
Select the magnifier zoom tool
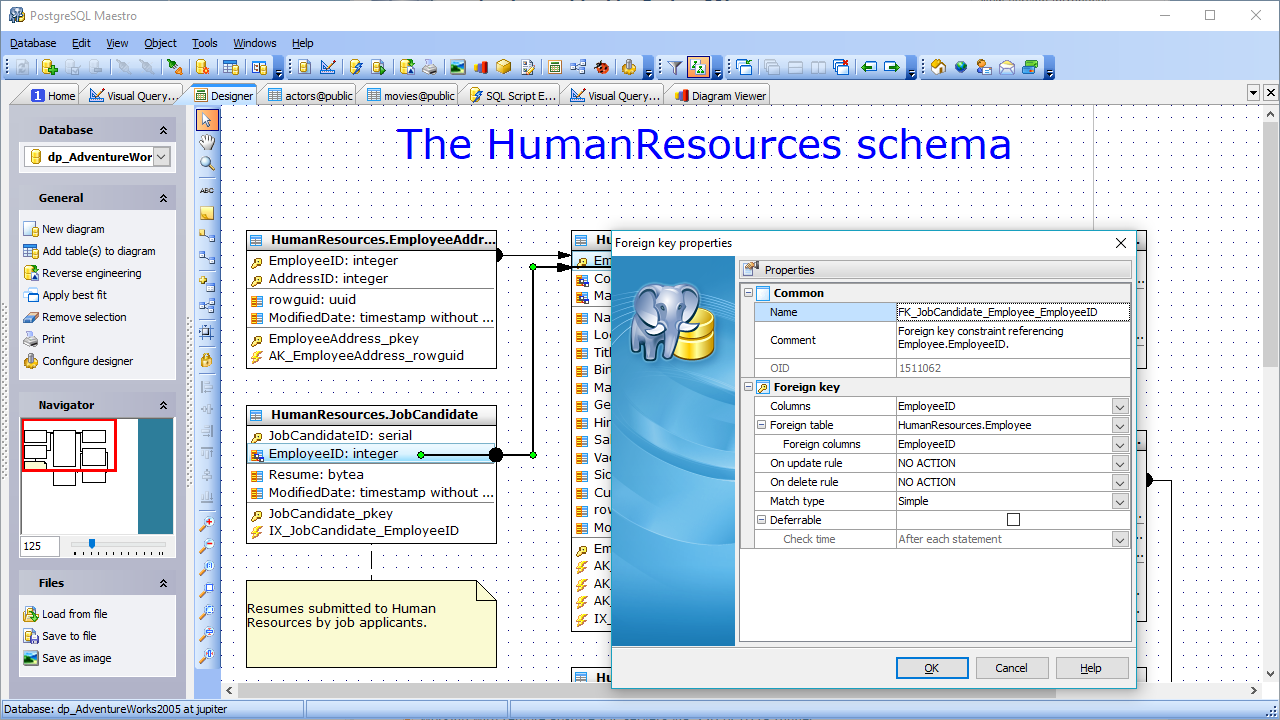tap(207, 164)
